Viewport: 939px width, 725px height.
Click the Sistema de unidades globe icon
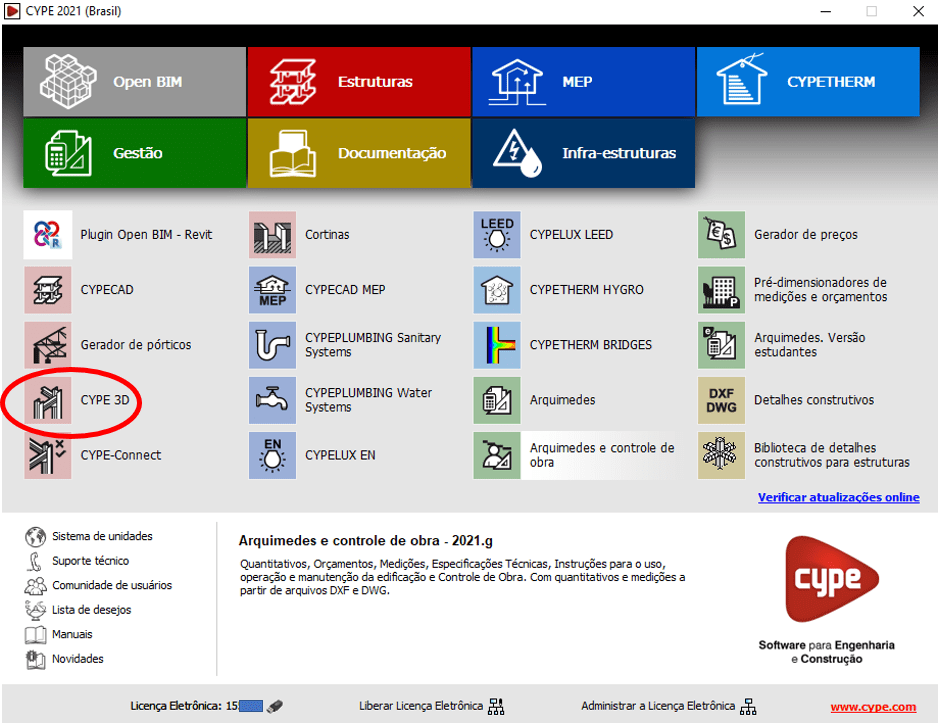point(35,536)
